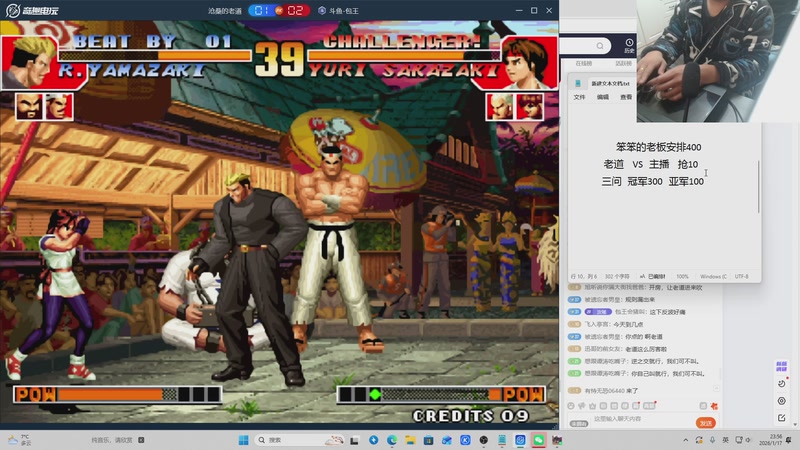The image size is (800, 450).
Task: Click Yuri Sakazaki's portrait in game HUD
Action: pyautogui.click(x=529, y=63)
